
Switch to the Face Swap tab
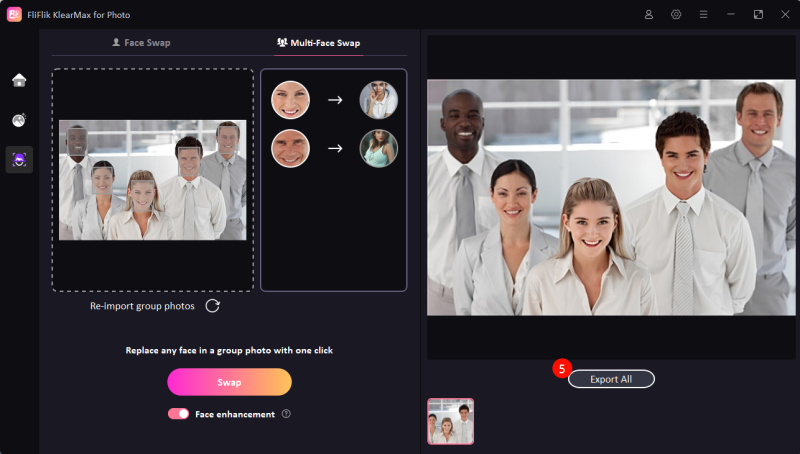pos(140,43)
